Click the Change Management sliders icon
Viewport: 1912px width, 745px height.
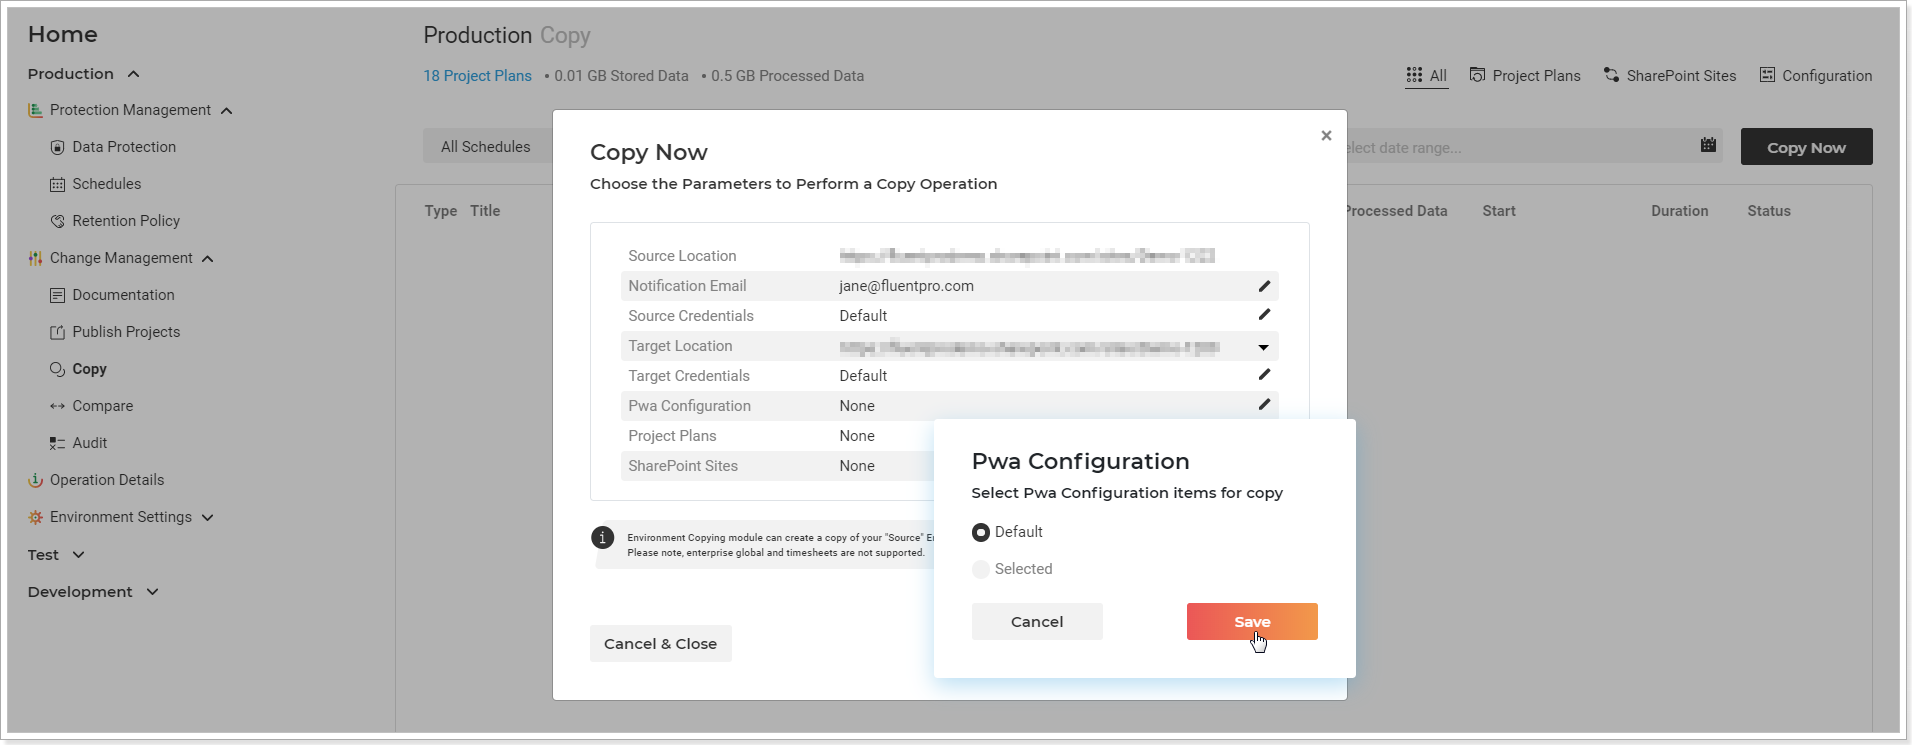coord(36,258)
